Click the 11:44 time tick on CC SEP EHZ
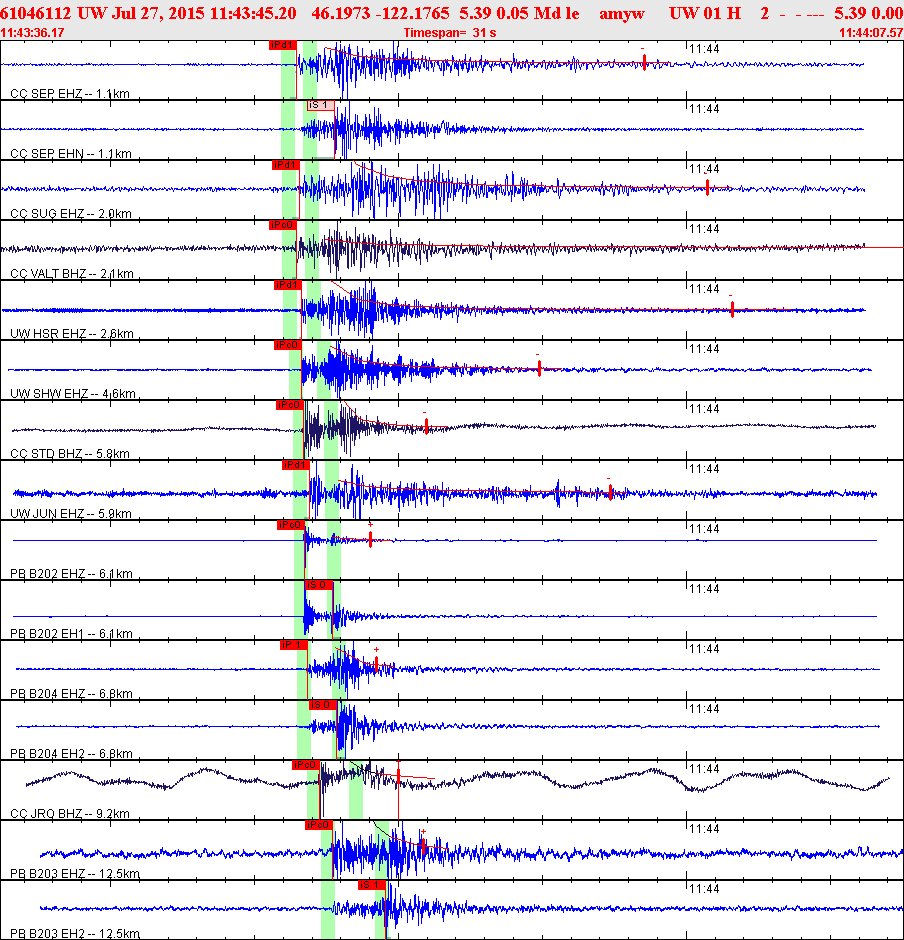904x940 pixels. point(706,48)
